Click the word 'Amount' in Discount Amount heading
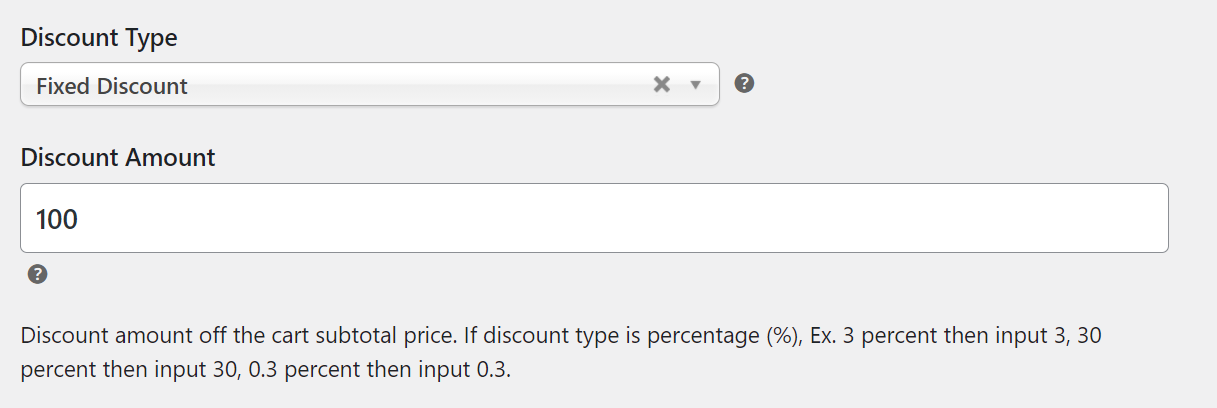The image size is (1217, 408). pyautogui.click(x=170, y=157)
